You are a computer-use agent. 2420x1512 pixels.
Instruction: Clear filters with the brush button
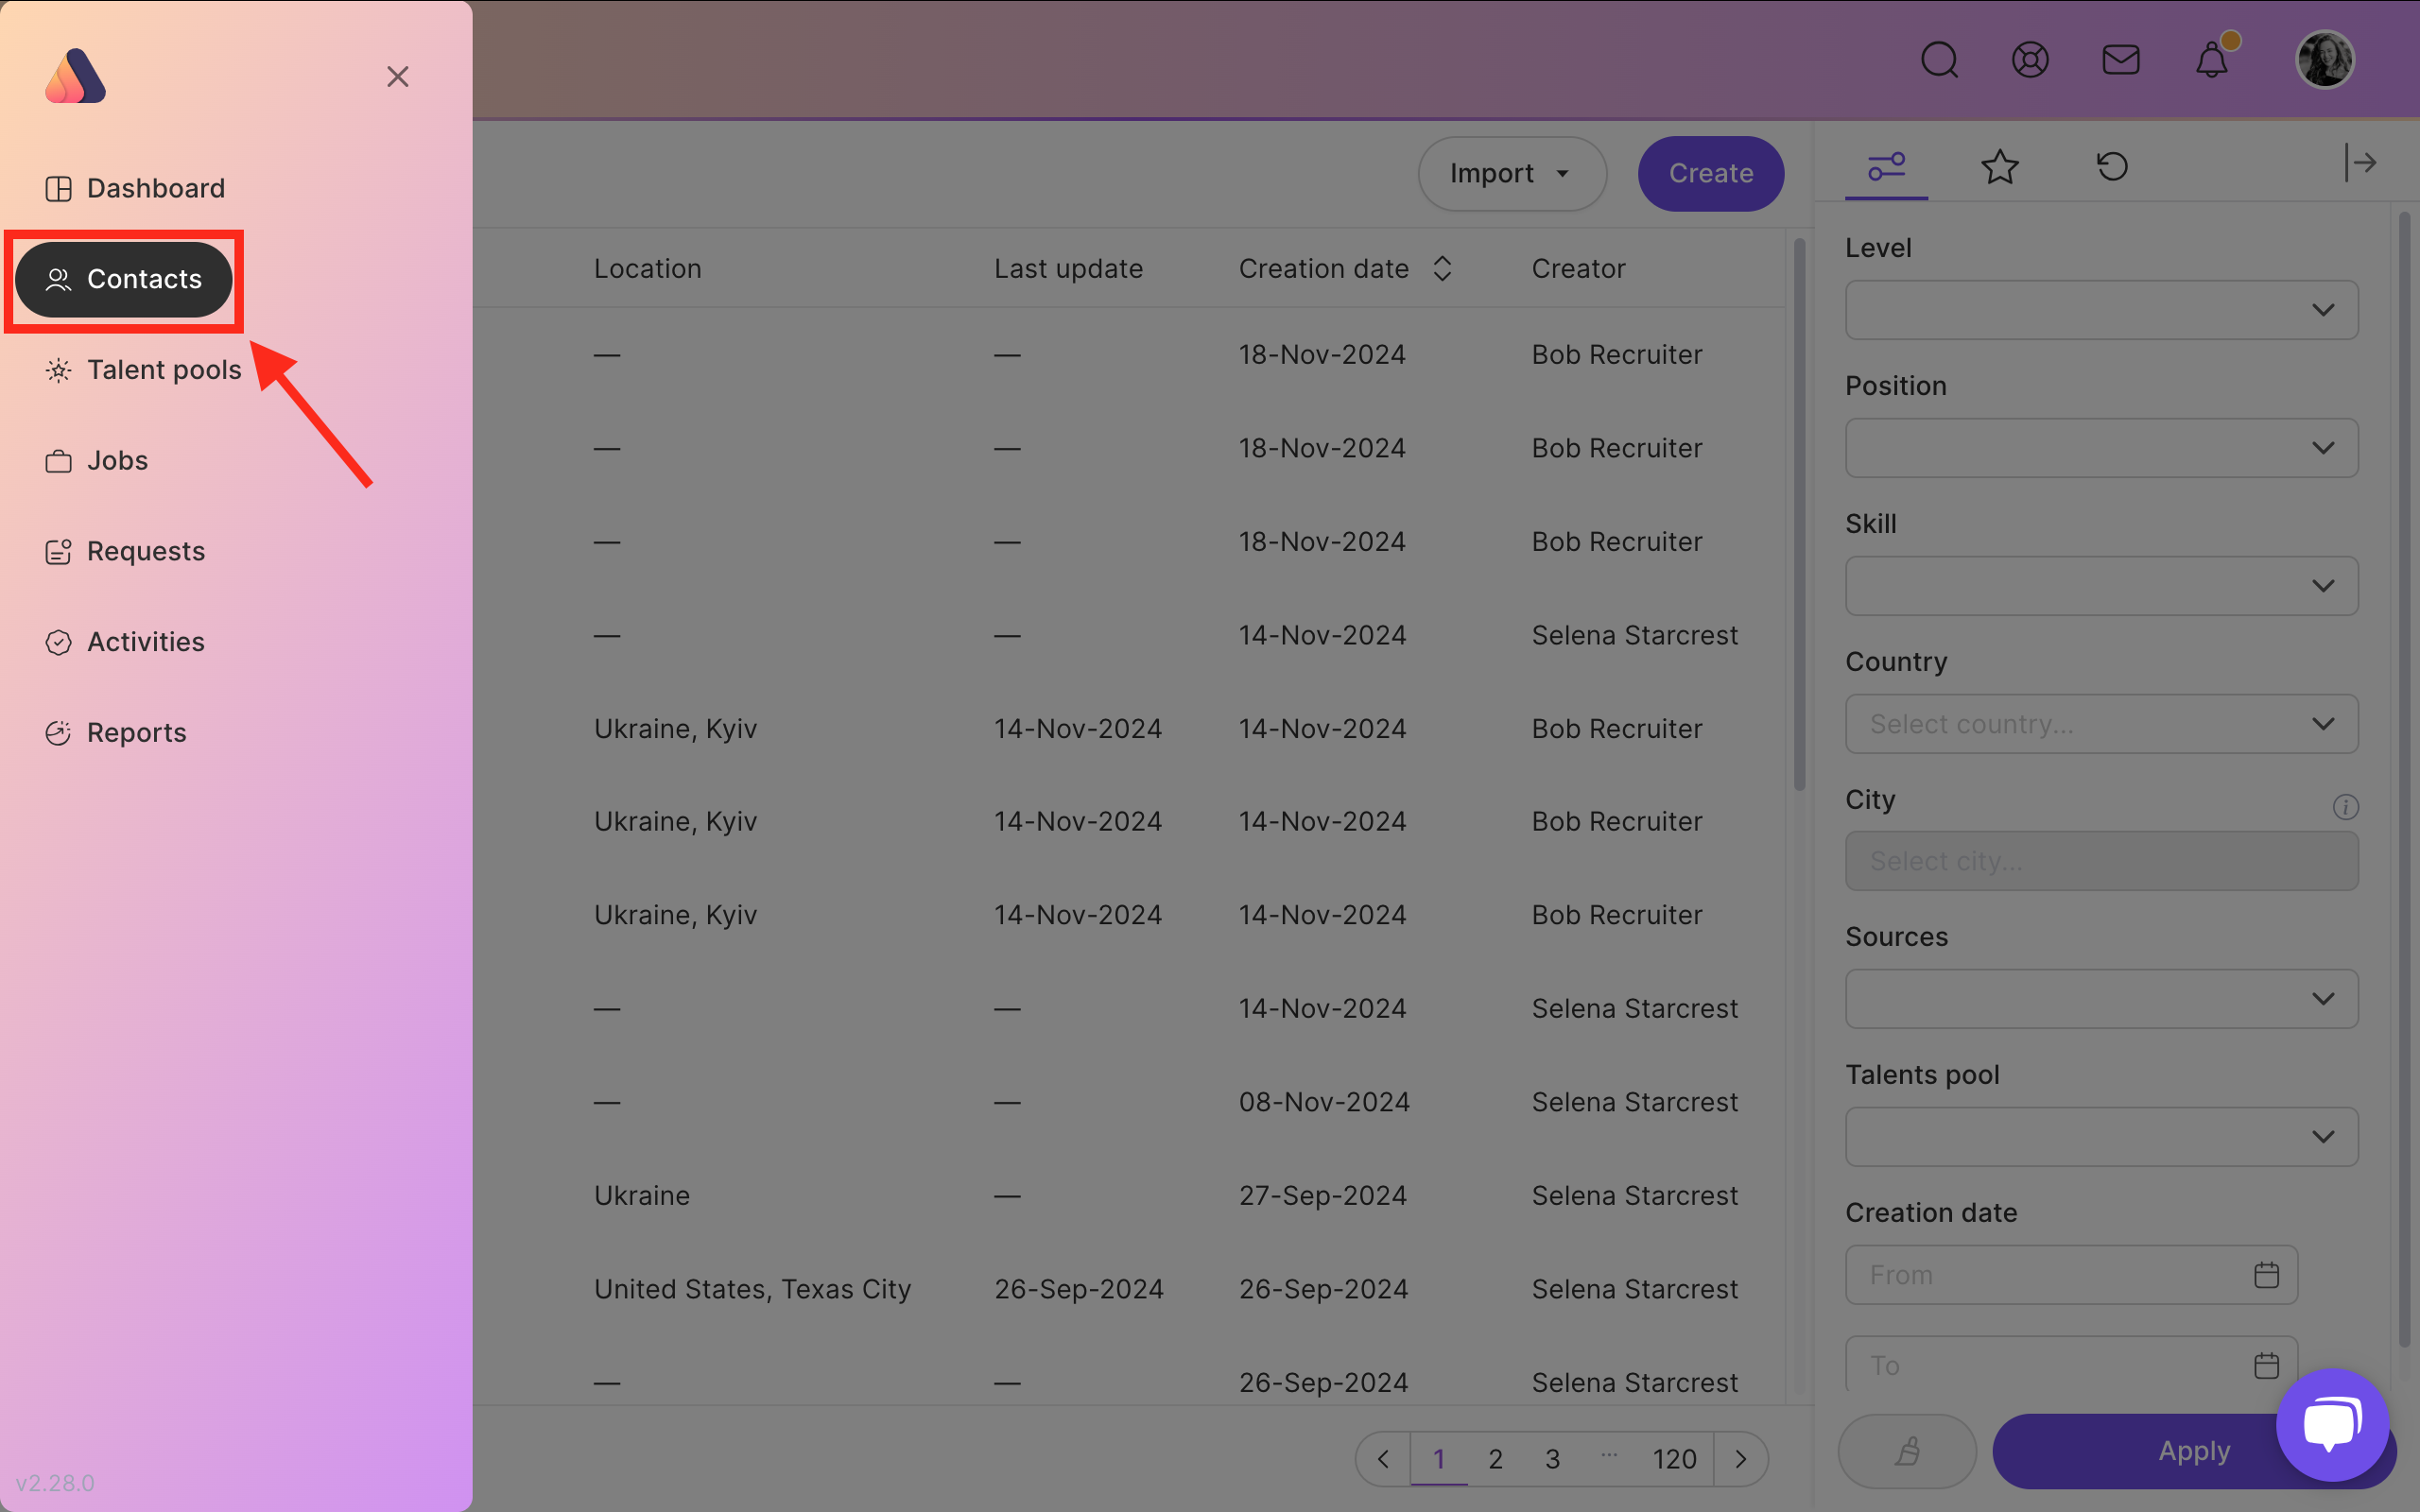click(x=1907, y=1451)
